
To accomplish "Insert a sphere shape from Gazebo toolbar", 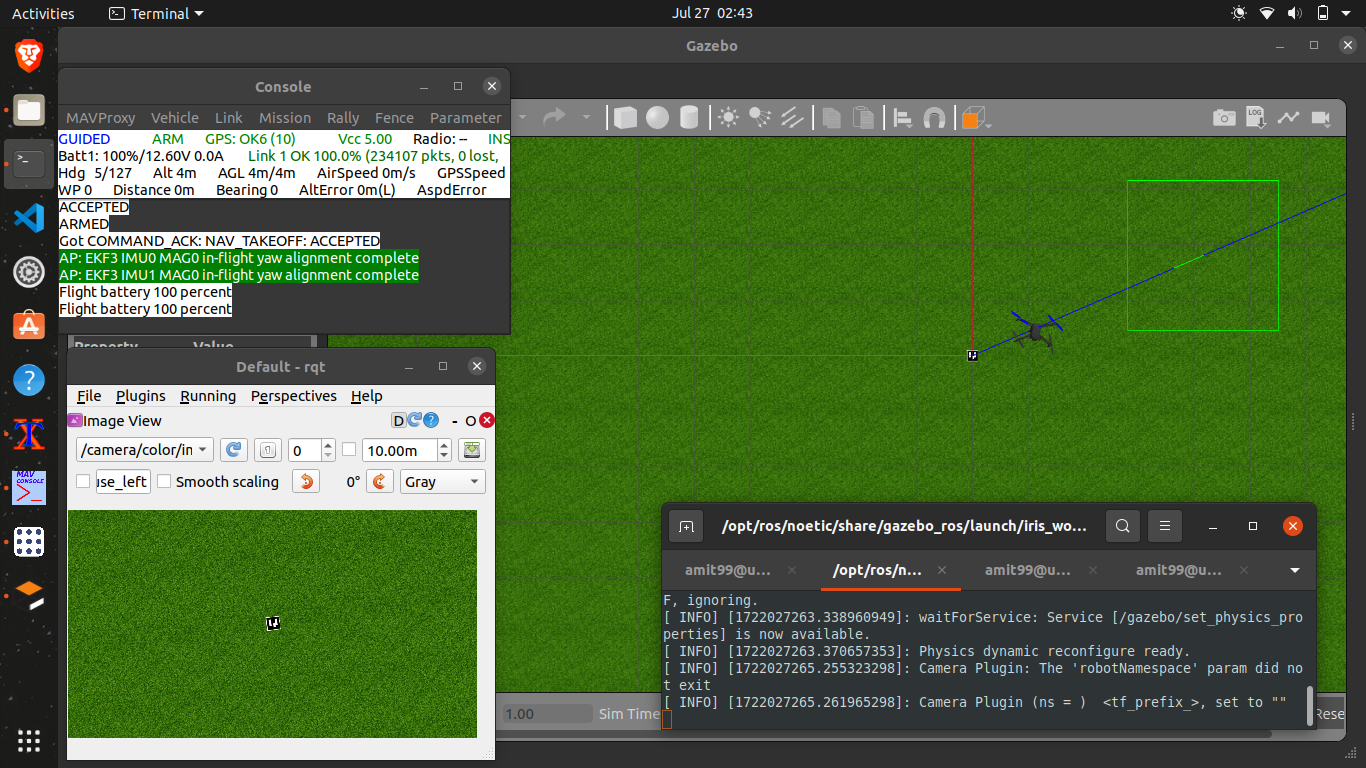I will click(x=657, y=118).
